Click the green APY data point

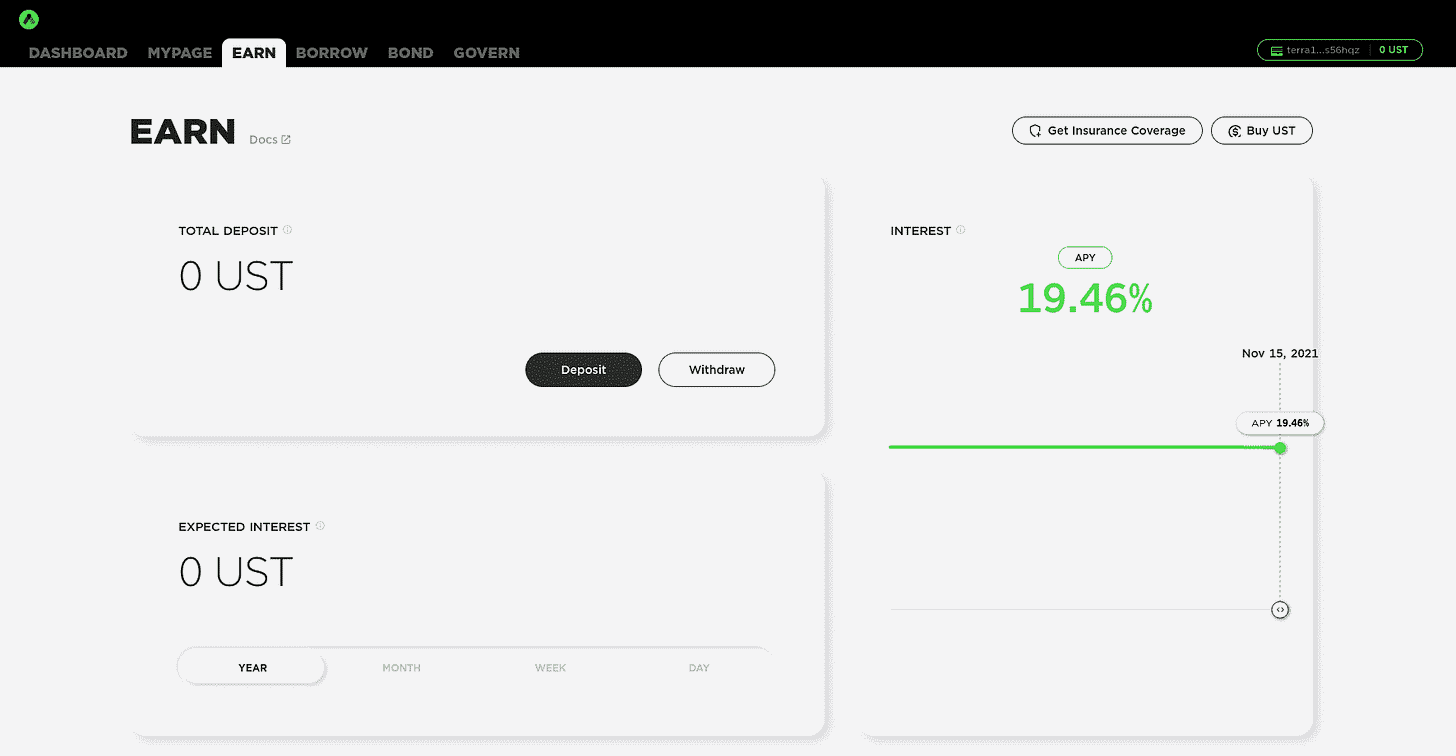coord(1280,448)
